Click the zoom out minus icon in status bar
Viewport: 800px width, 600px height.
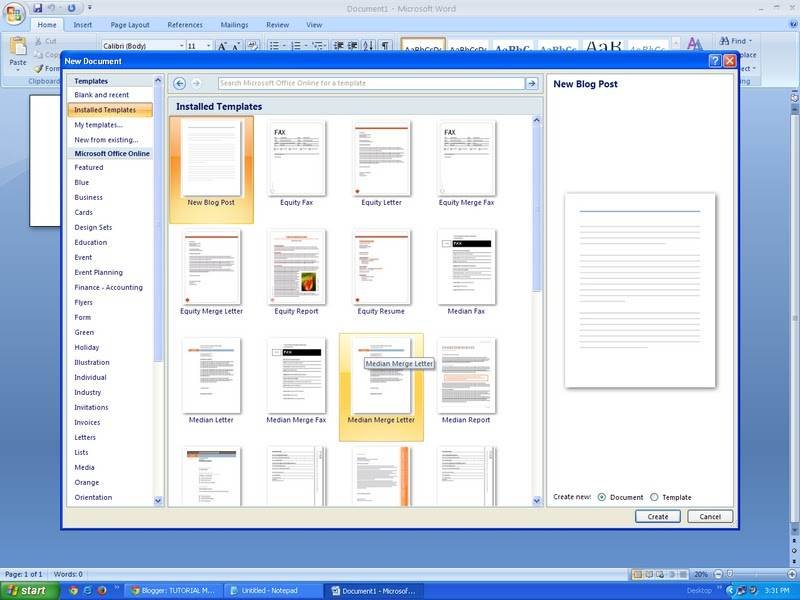coord(718,574)
